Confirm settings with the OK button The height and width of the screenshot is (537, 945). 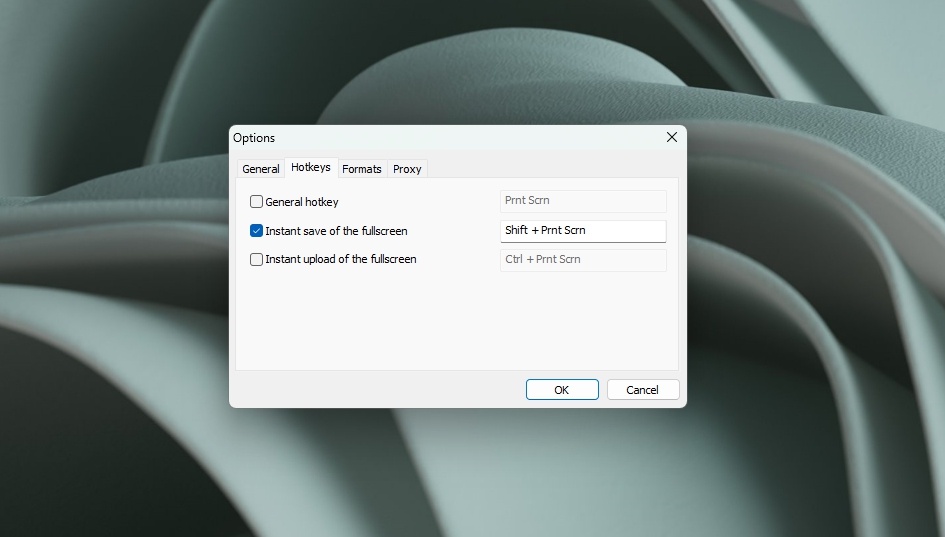click(x=562, y=389)
